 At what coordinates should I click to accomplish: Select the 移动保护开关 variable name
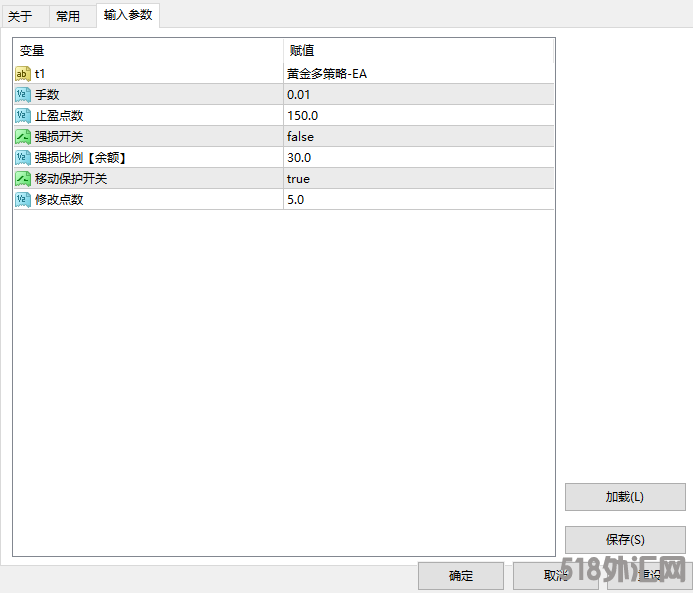pos(71,179)
